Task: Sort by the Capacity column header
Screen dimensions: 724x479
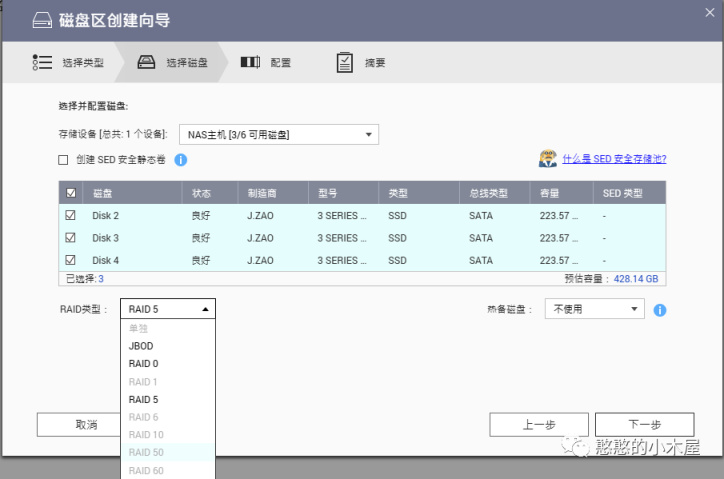Action: point(561,193)
